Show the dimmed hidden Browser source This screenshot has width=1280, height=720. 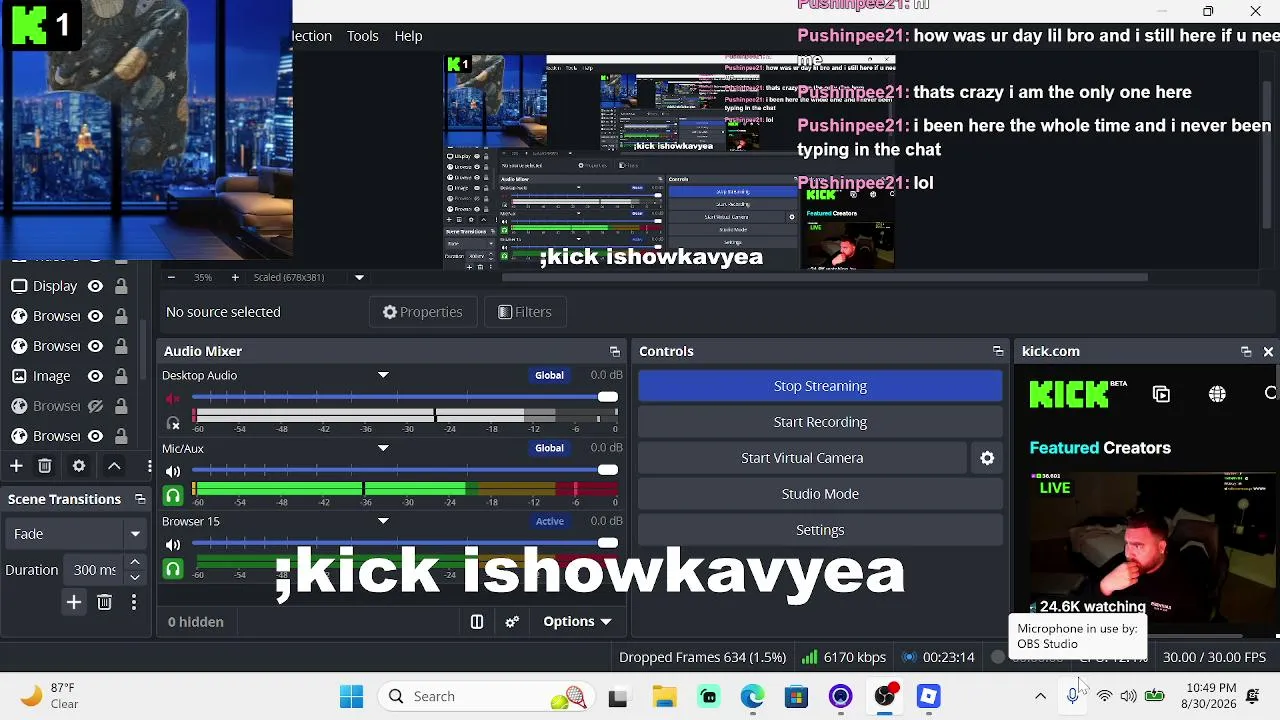pyautogui.click(x=95, y=406)
